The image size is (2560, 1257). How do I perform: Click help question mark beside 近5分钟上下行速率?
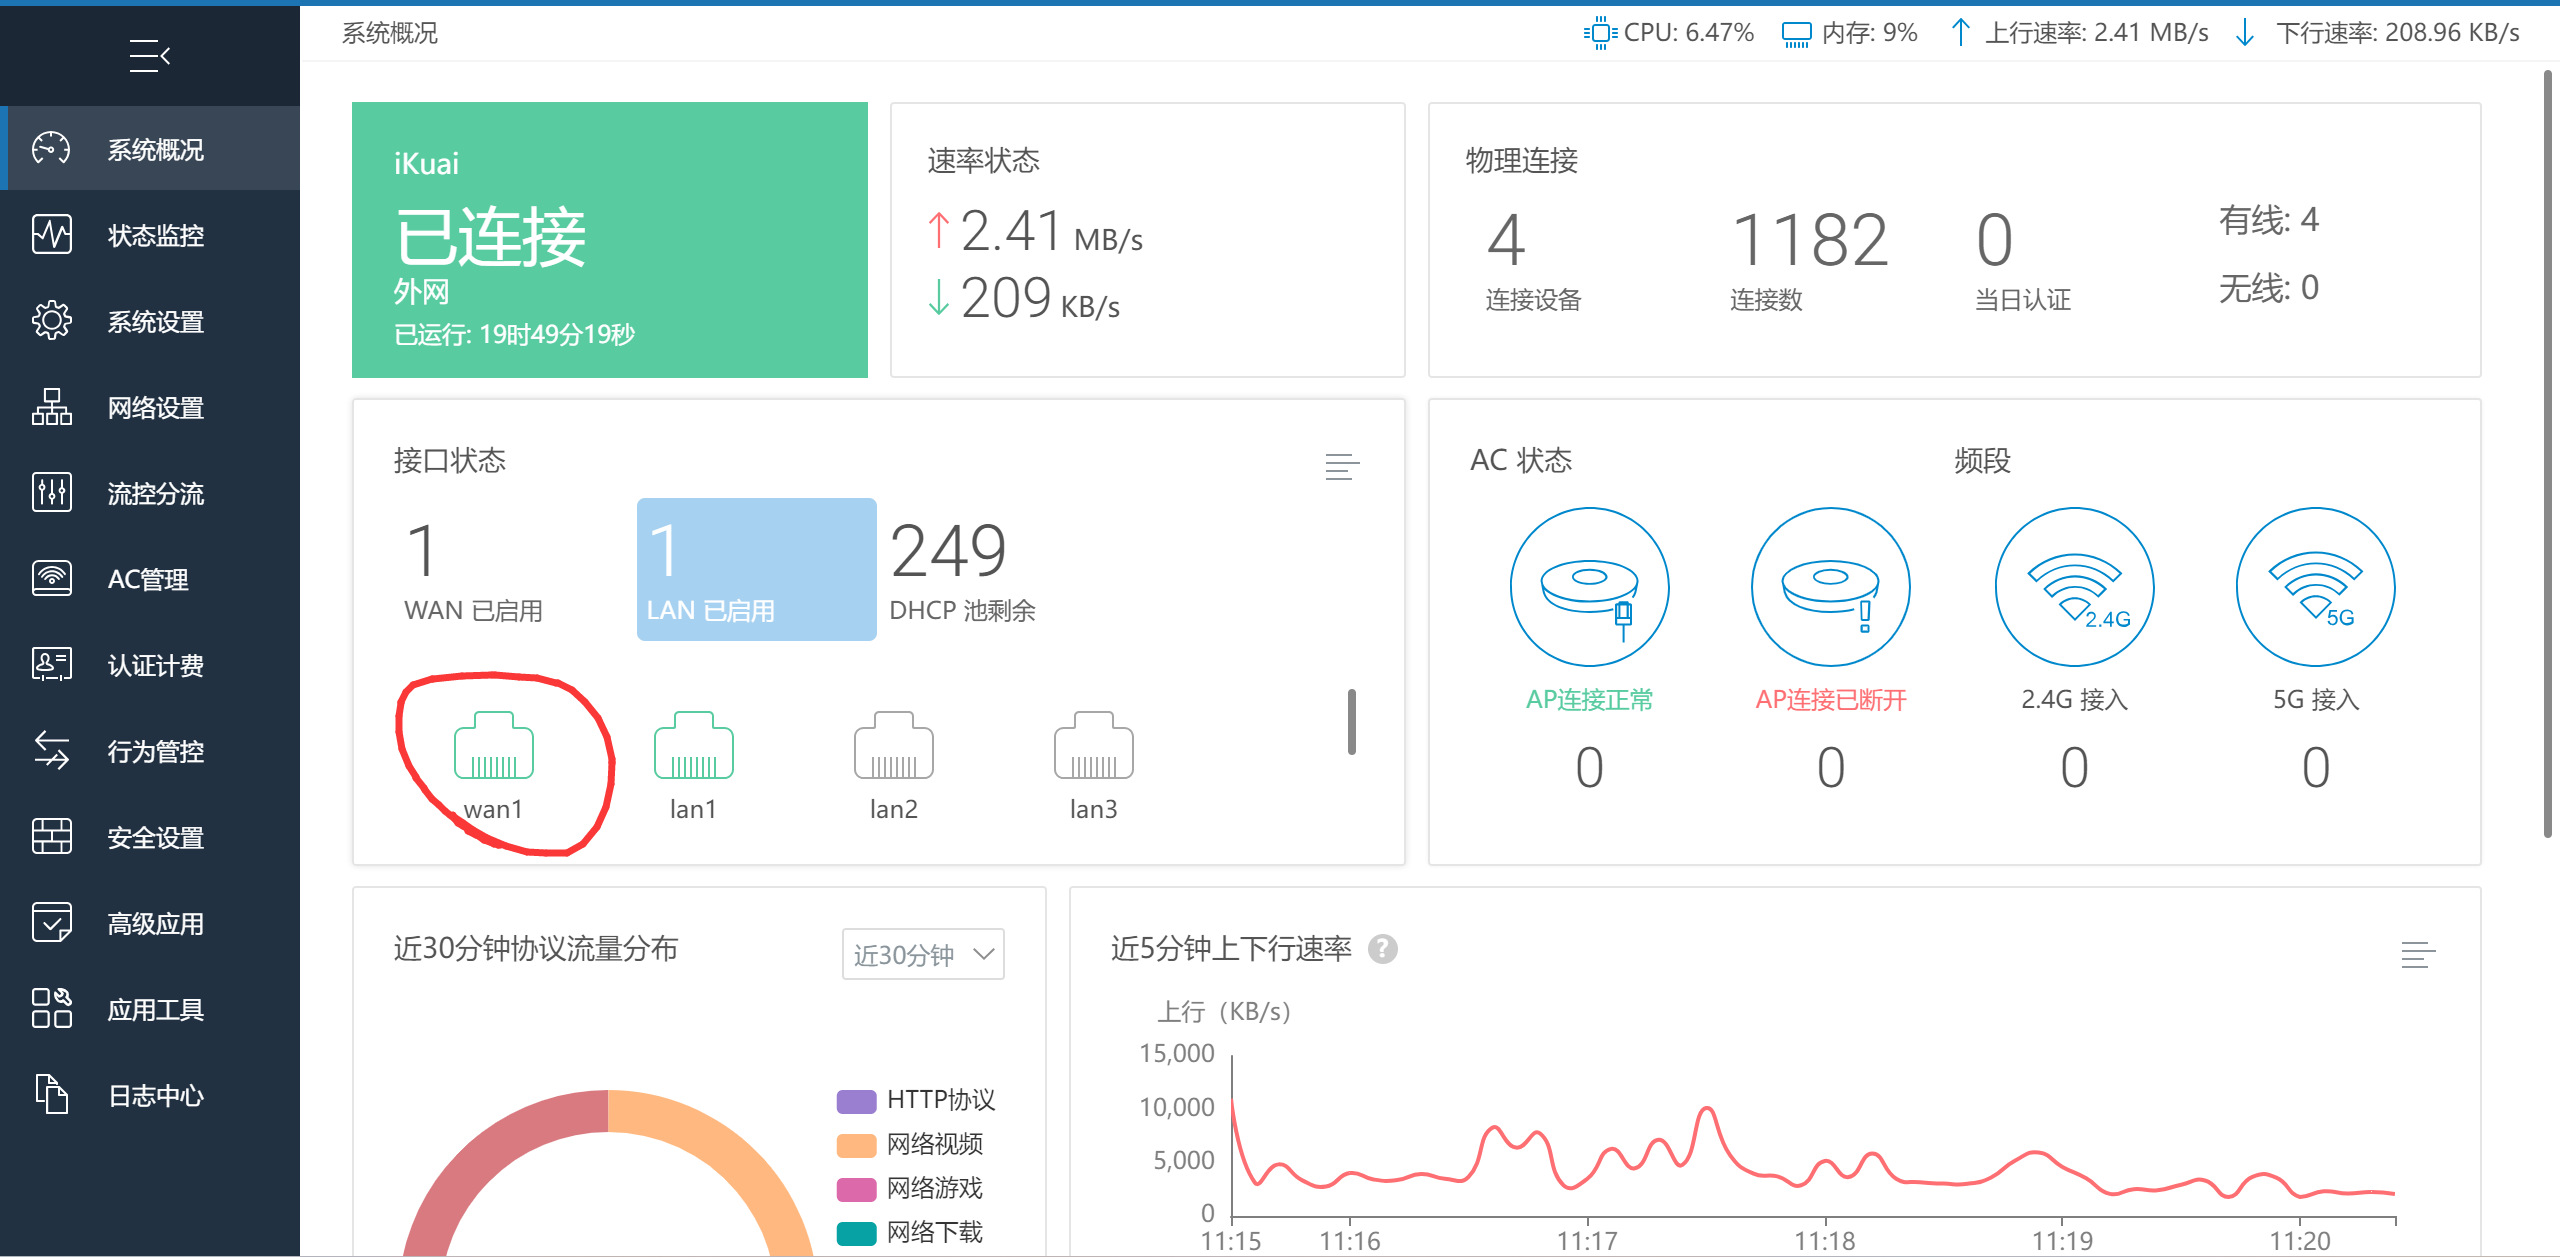[x=1383, y=949]
